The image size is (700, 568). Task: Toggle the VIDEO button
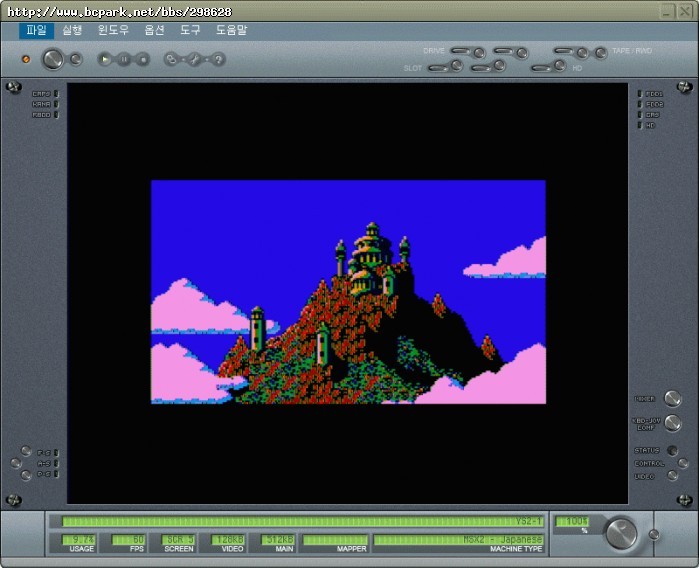[x=672, y=476]
